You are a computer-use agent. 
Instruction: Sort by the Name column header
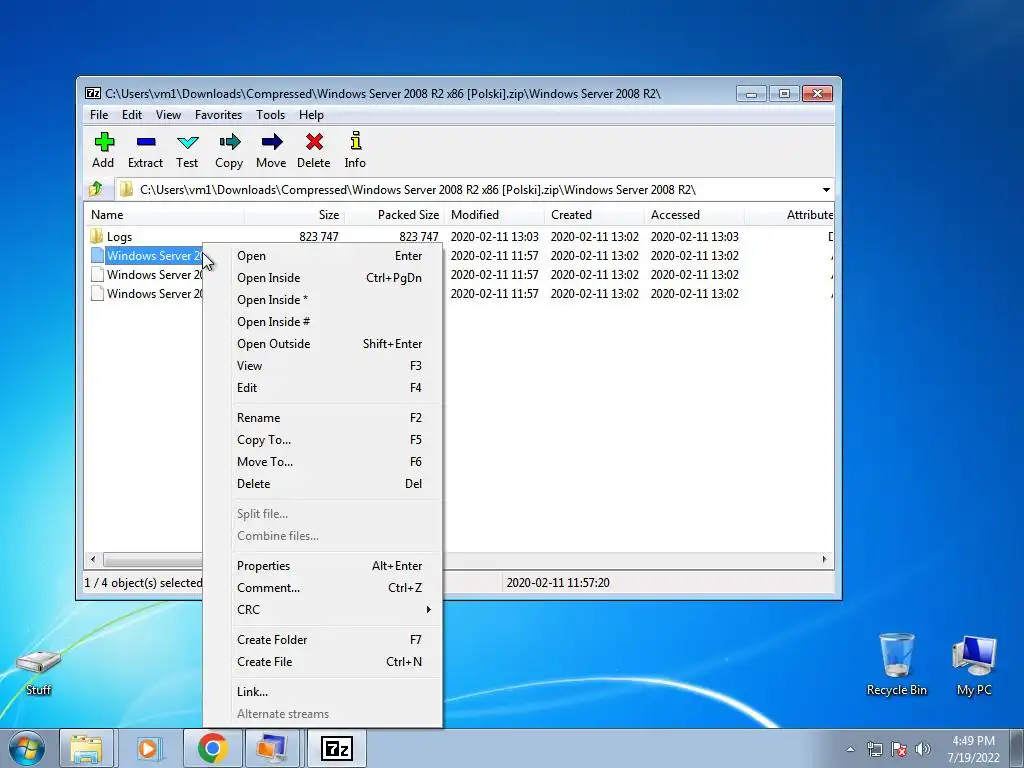click(x=165, y=215)
